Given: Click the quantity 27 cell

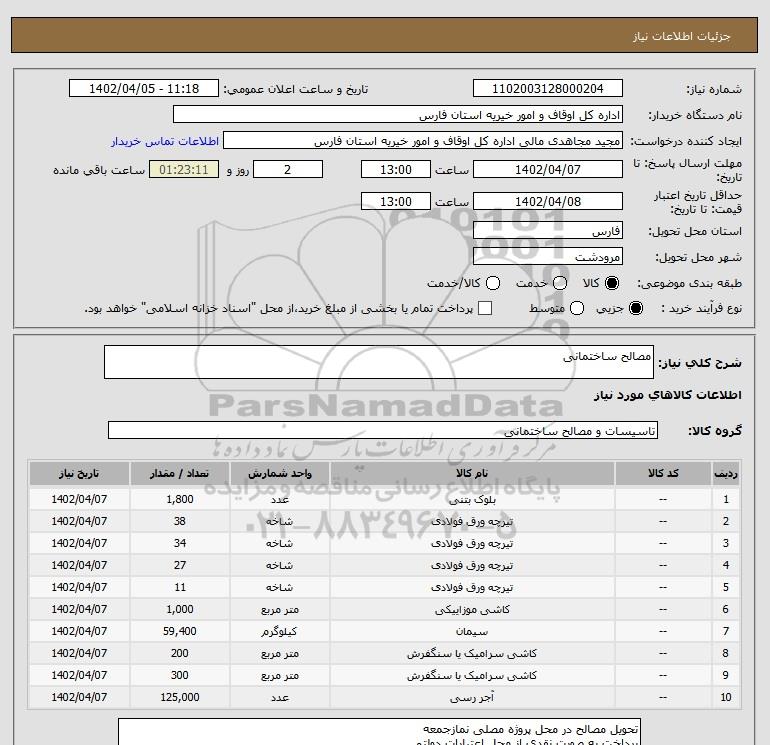Looking at the screenshot, I should tap(180, 565).
